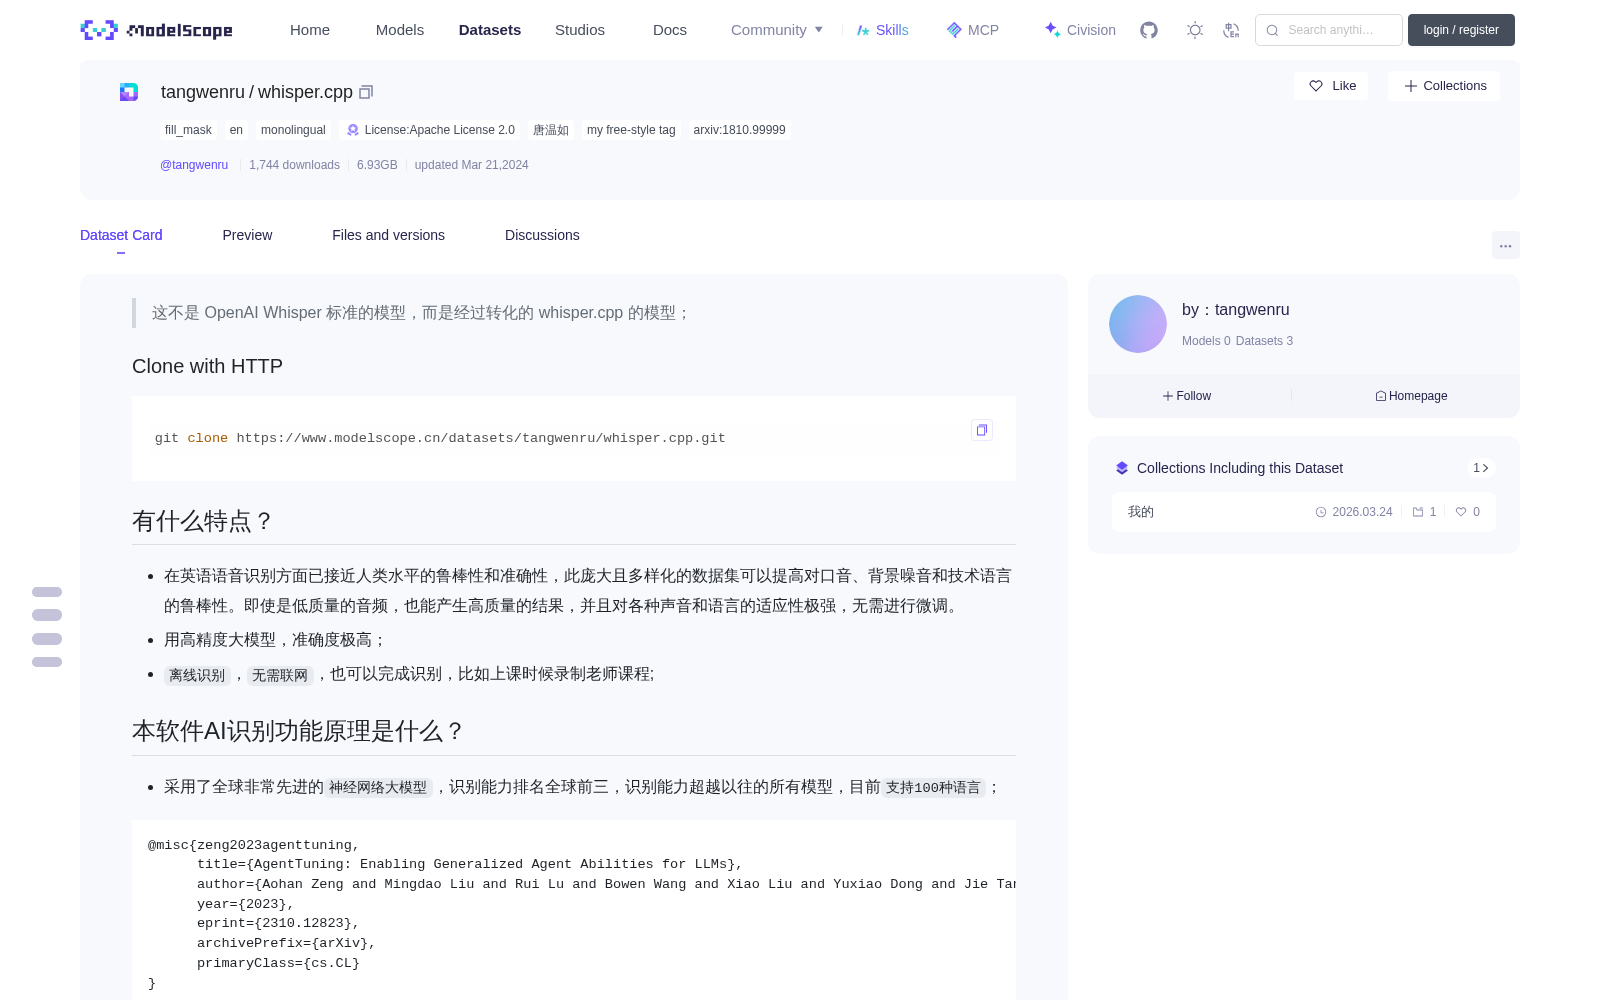Click the Civision sparkle icon
The image size is (1600, 1000).
pos(1052,30)
